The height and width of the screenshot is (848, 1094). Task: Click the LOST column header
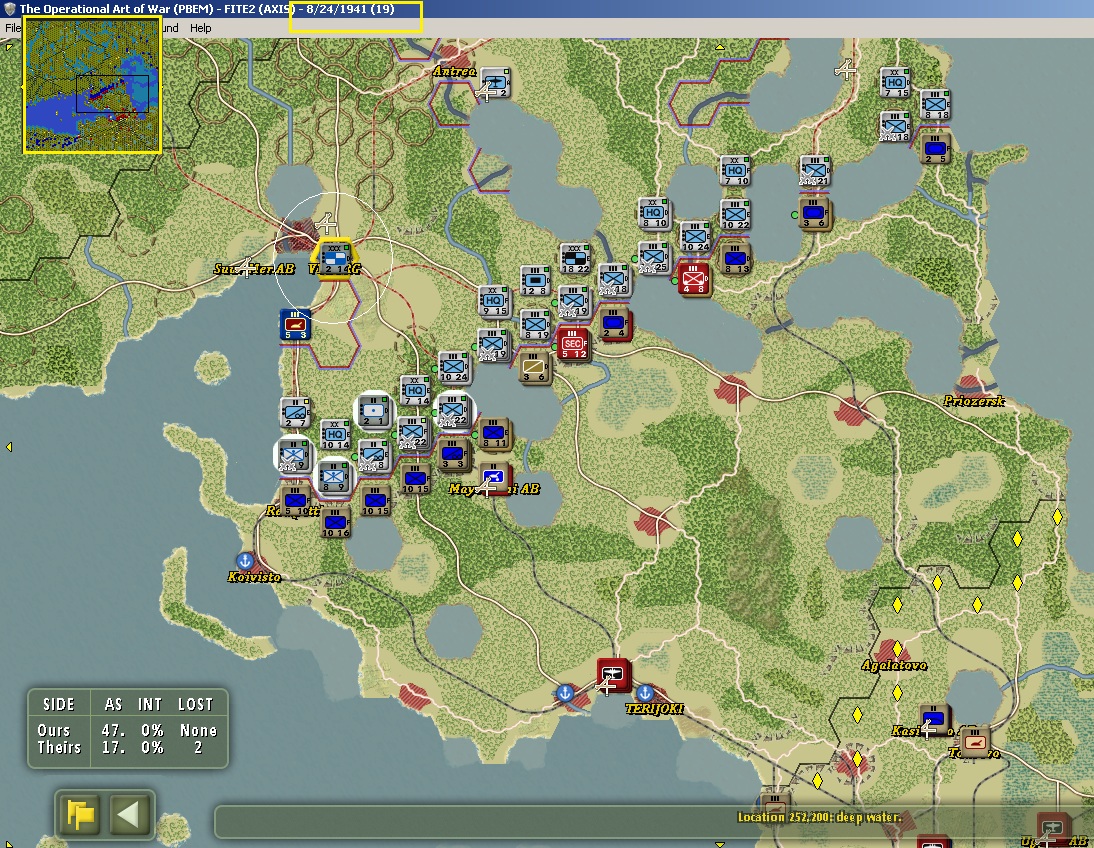(x=195, y=704)
